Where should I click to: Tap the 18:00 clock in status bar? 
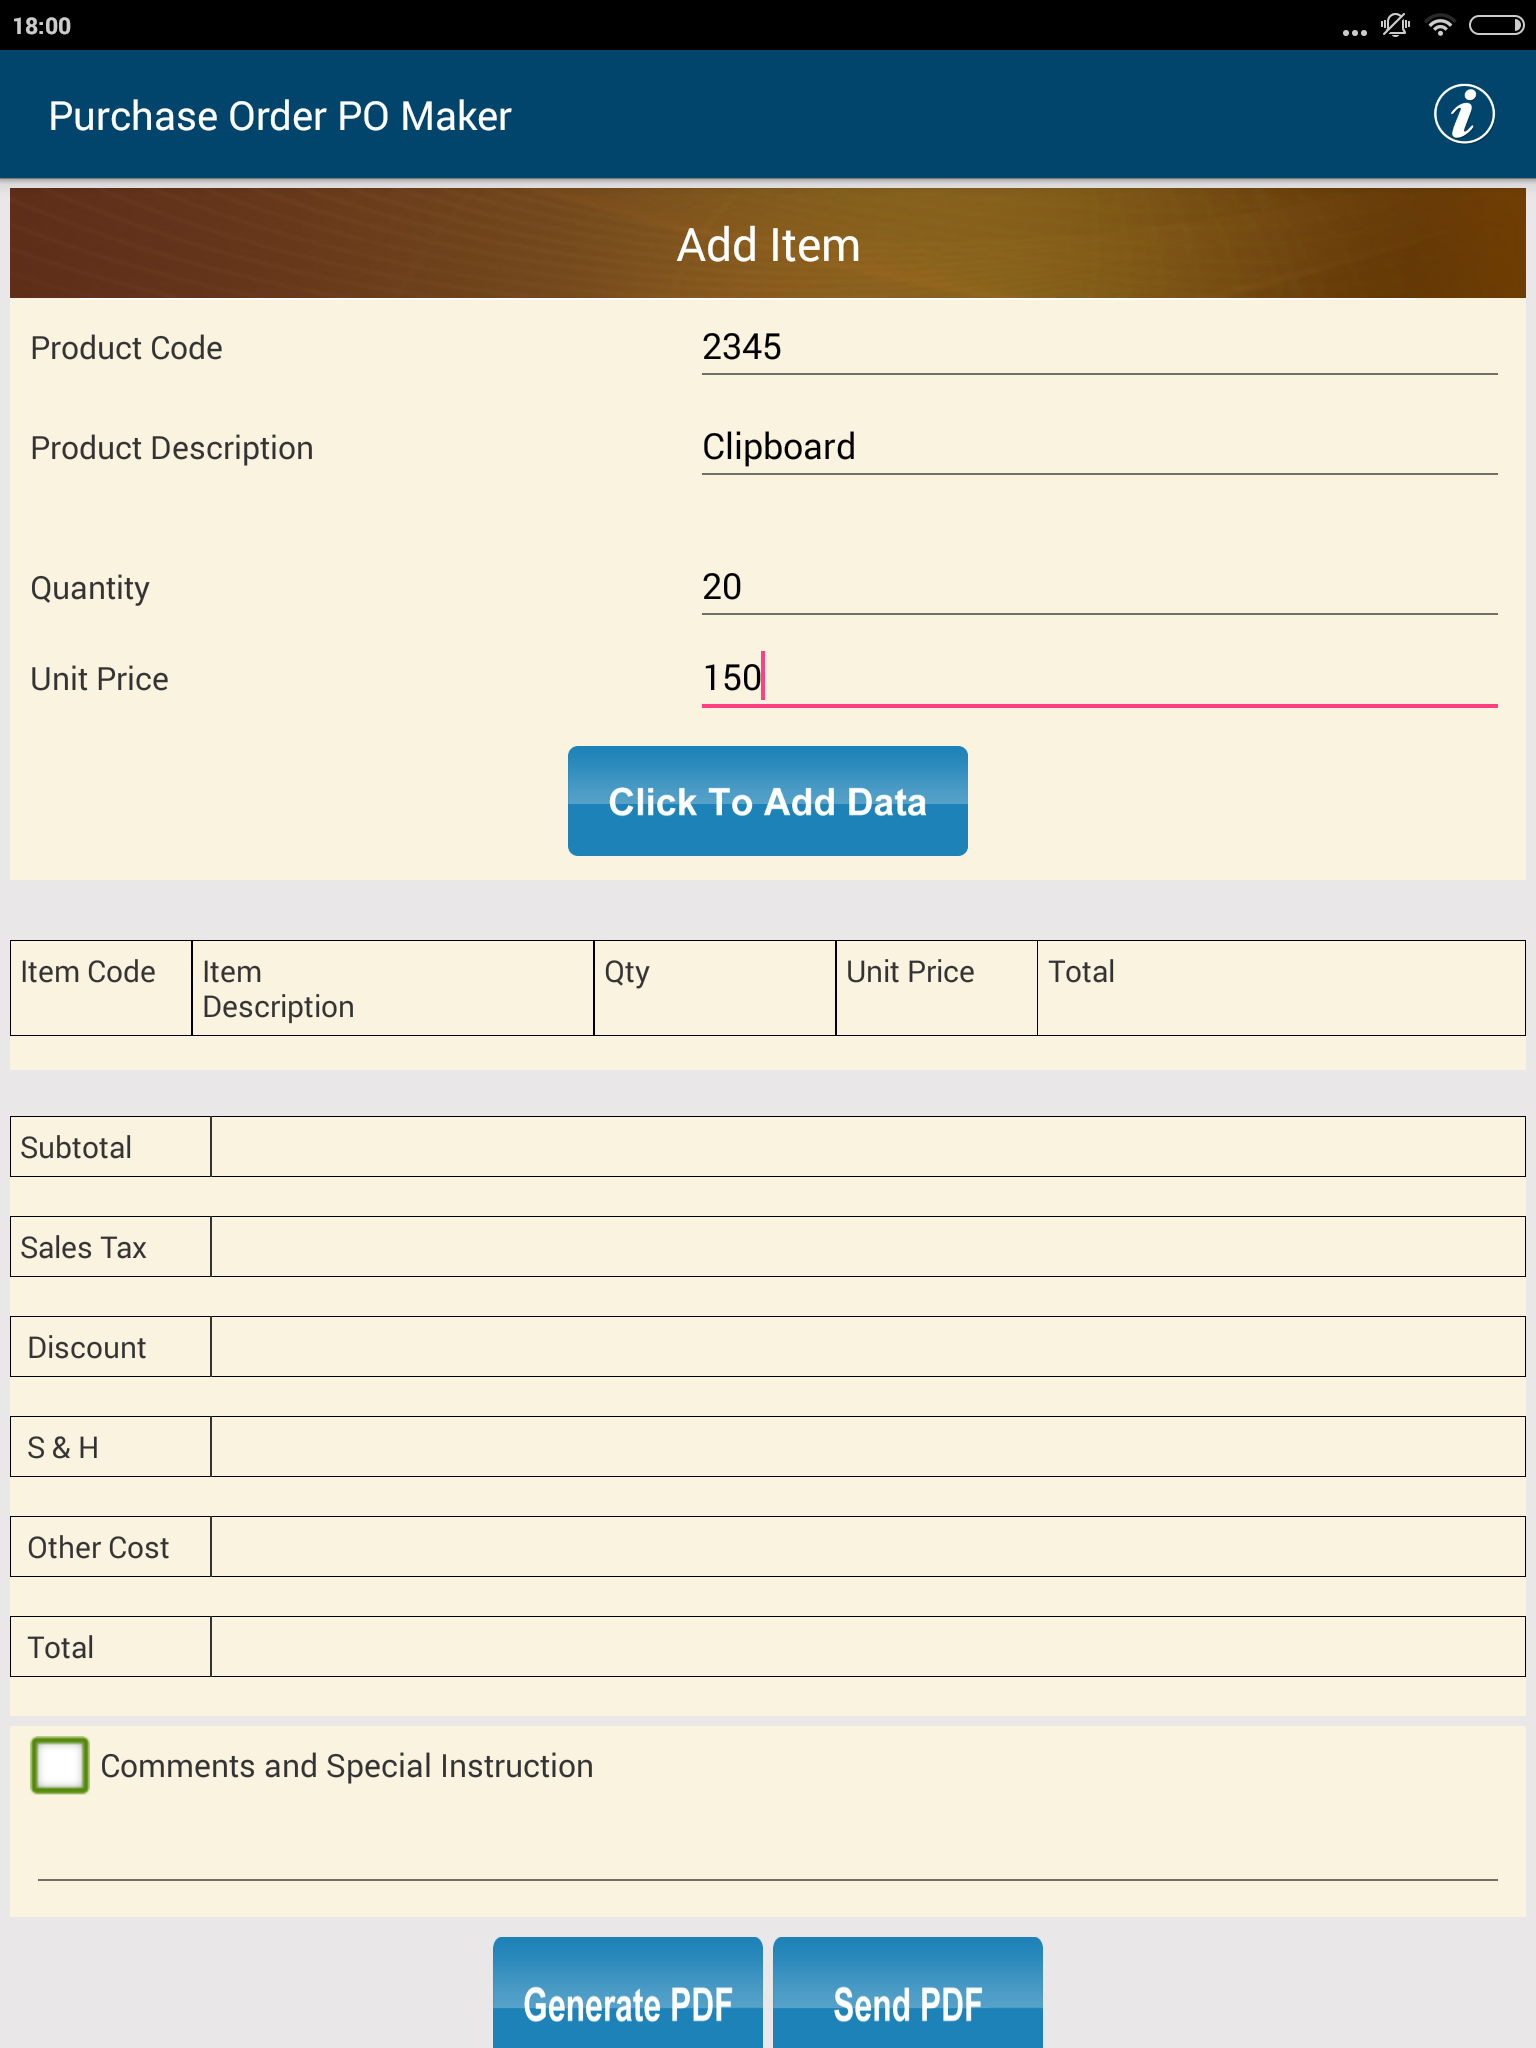(42, 26)
